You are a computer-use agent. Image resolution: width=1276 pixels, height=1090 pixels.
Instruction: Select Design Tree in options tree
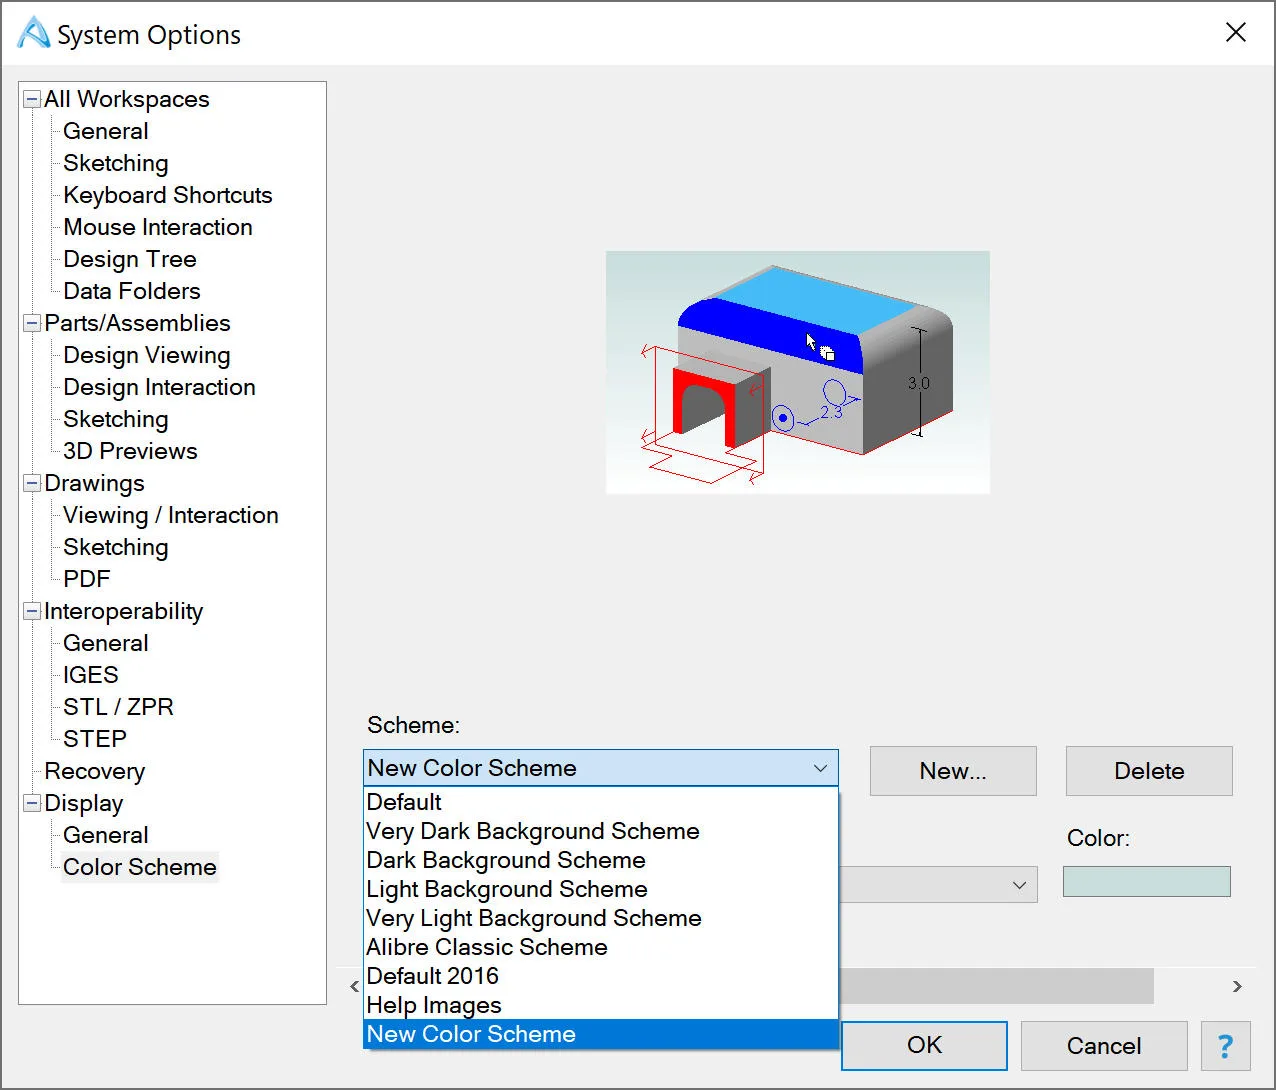130,259
